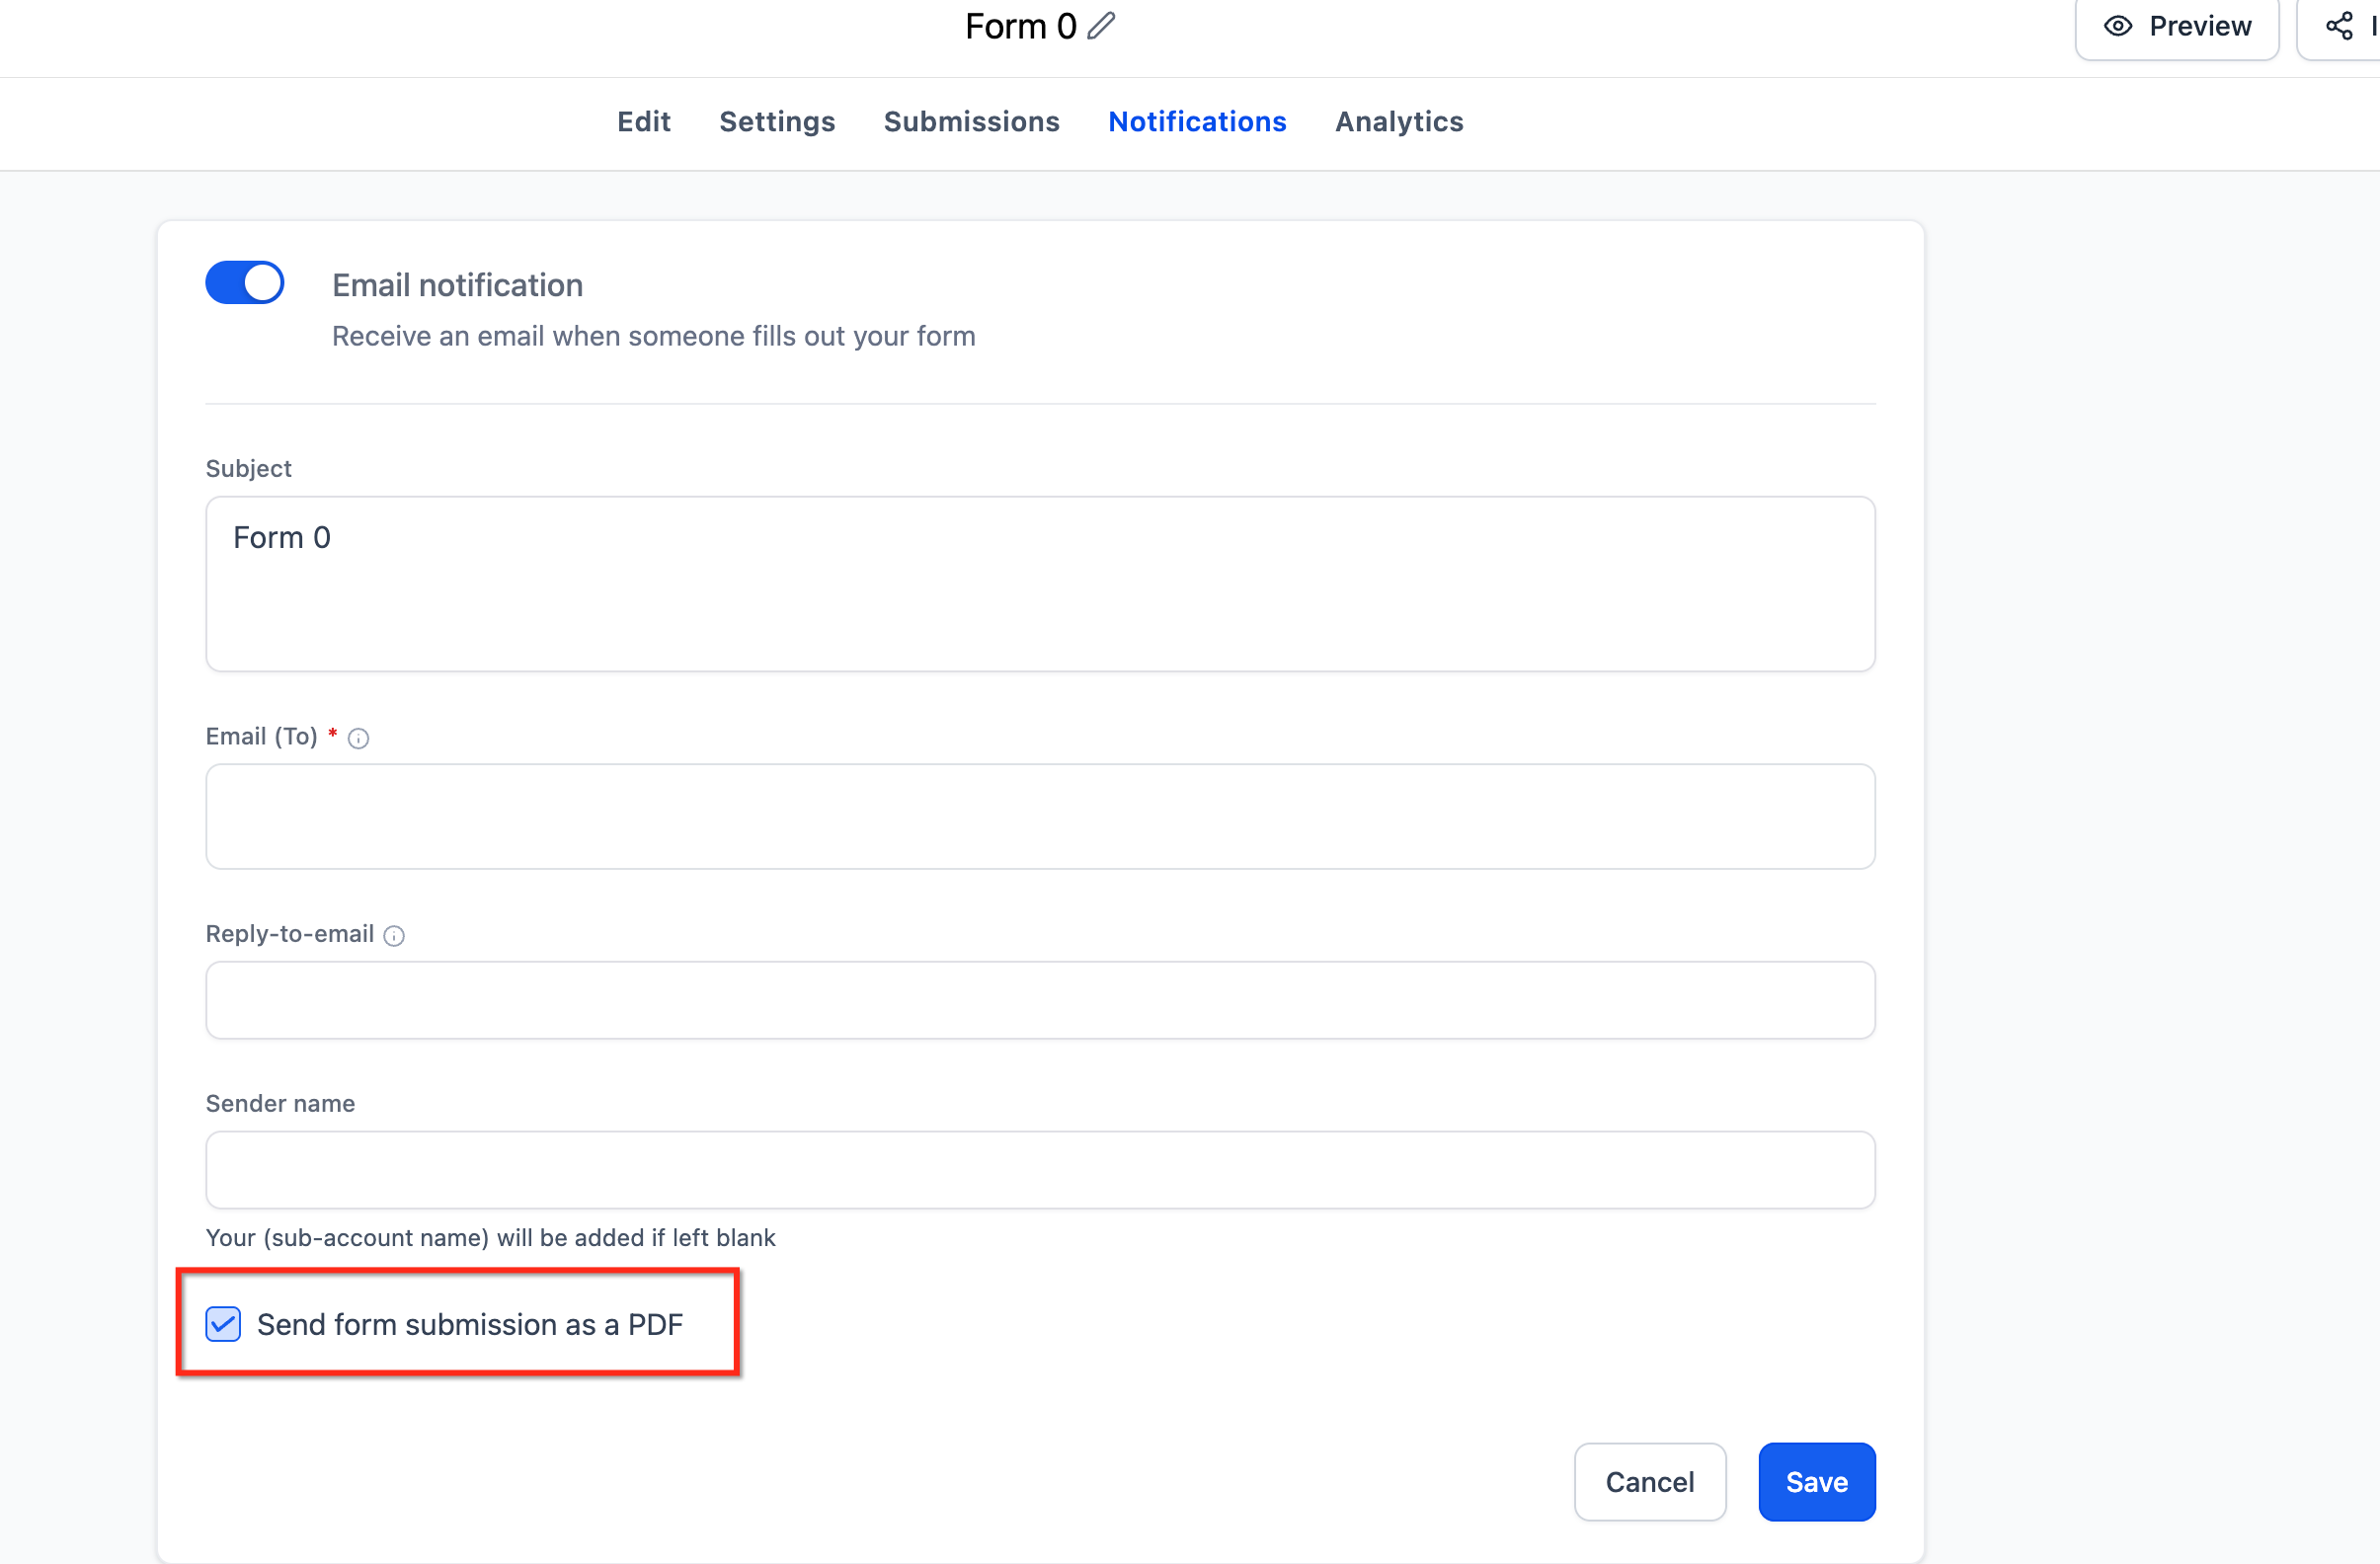The image size is (2380, 1564).
Task: Open the form Preview
Action: [x=2177, y=26]
